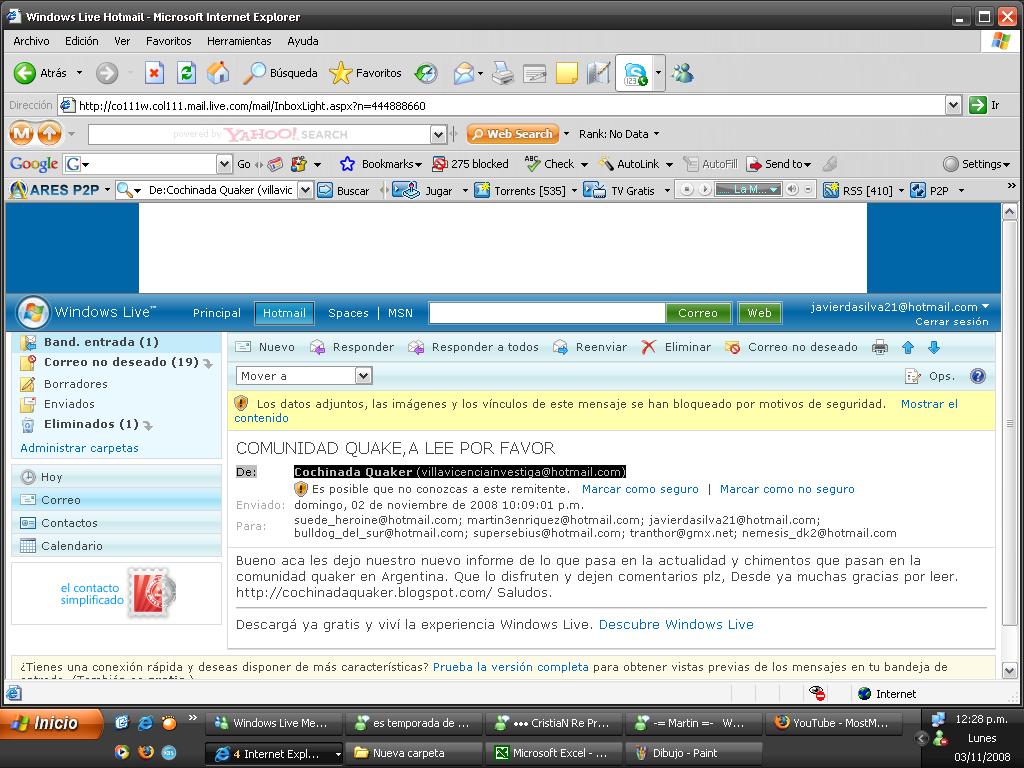Click the Windows Live search input field

coord(547,313)
